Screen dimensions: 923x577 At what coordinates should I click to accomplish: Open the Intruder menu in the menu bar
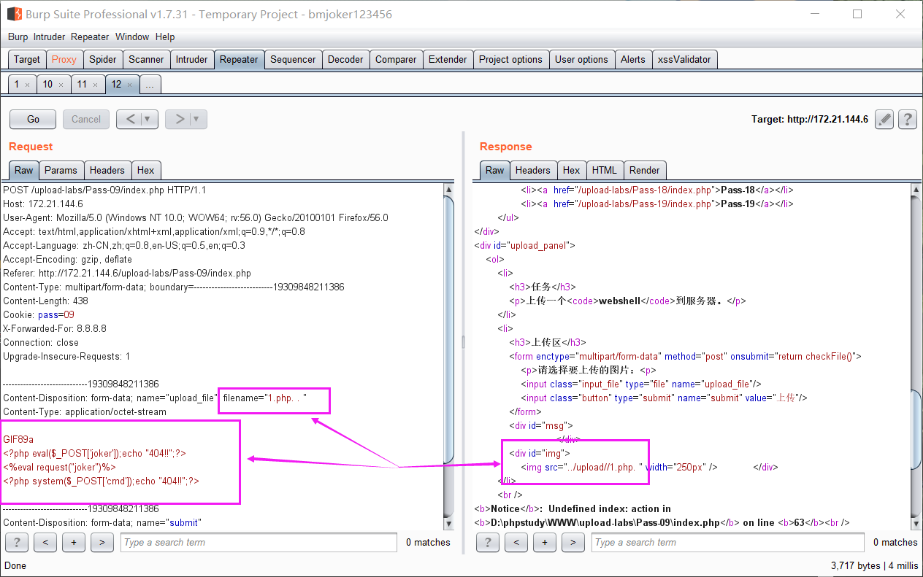click(49, 37)
